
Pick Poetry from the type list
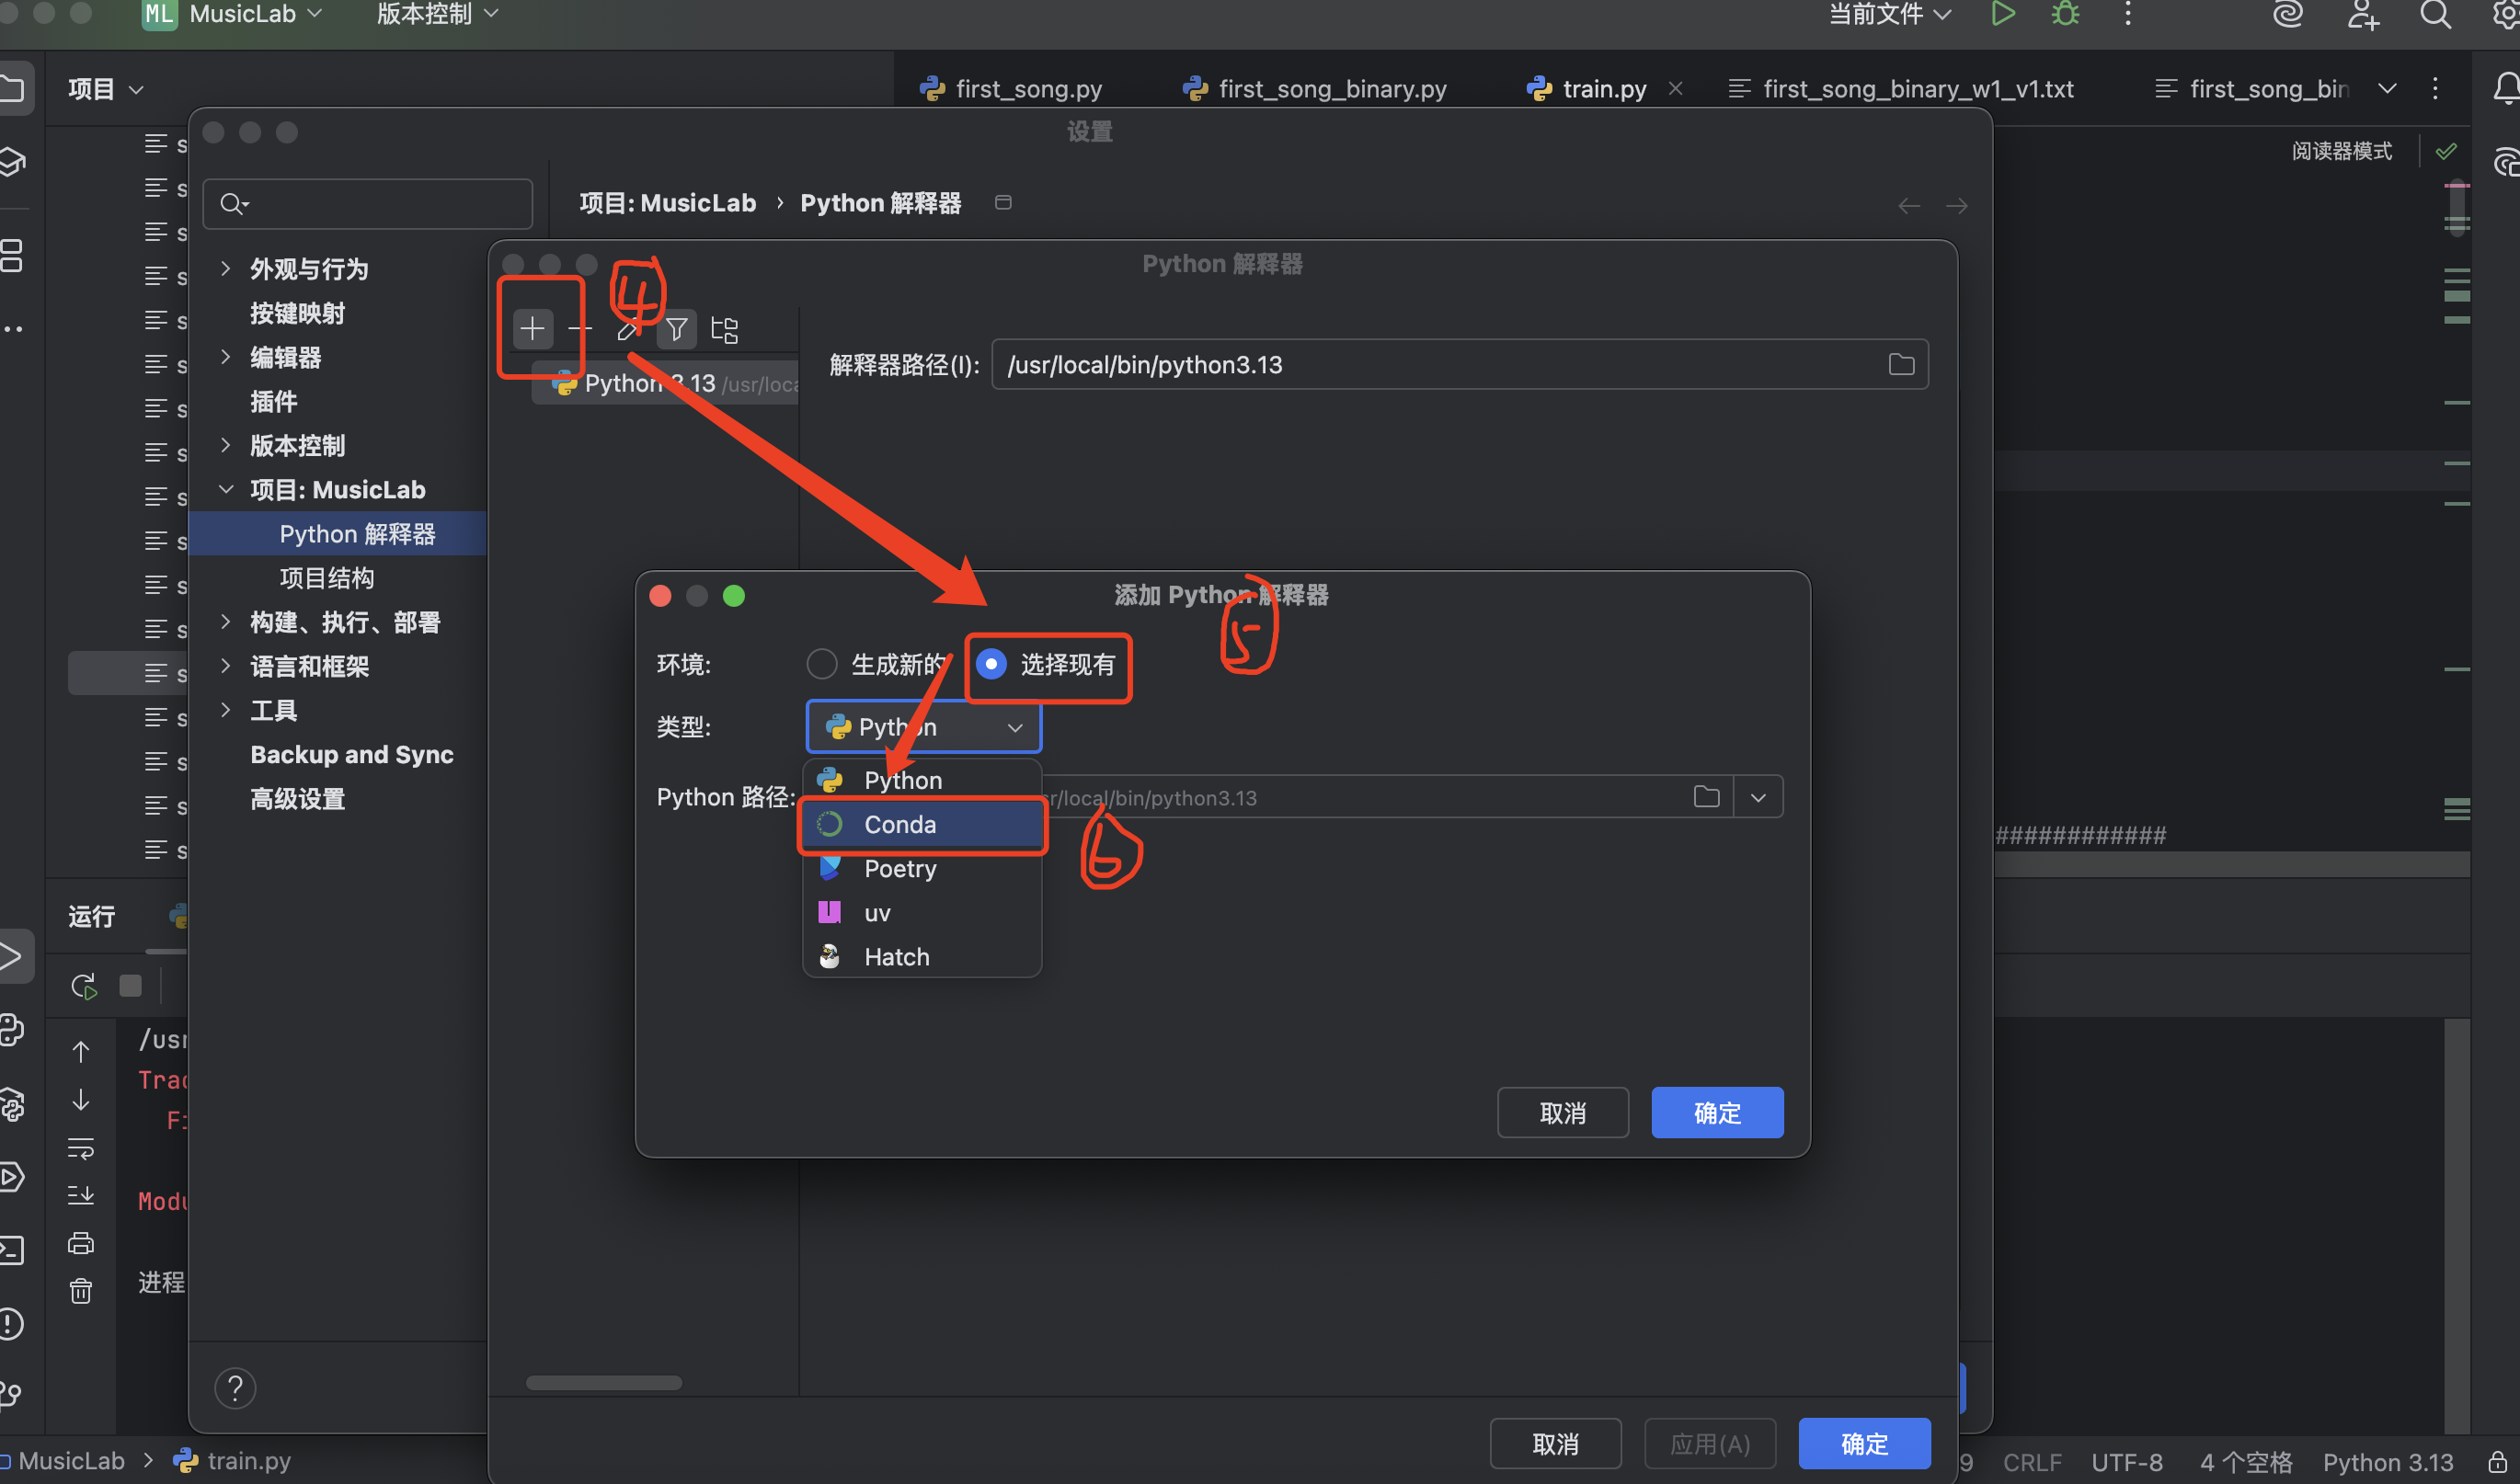click(x=900, y=868)
